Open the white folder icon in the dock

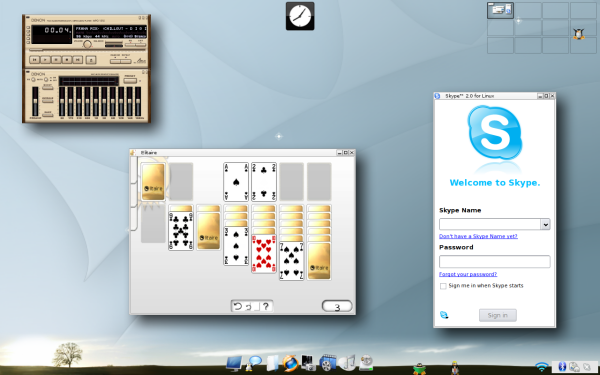(x=272, y=363)
